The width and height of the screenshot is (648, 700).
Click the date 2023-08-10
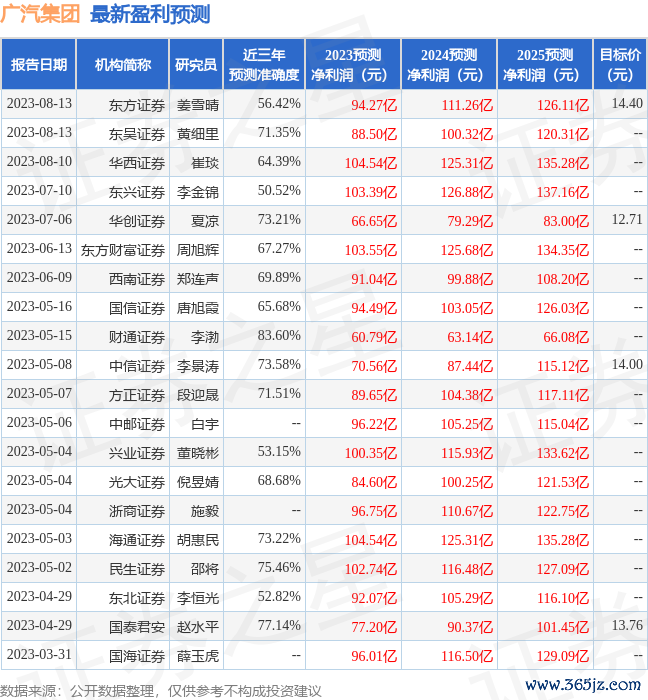(x=39, y=162)
